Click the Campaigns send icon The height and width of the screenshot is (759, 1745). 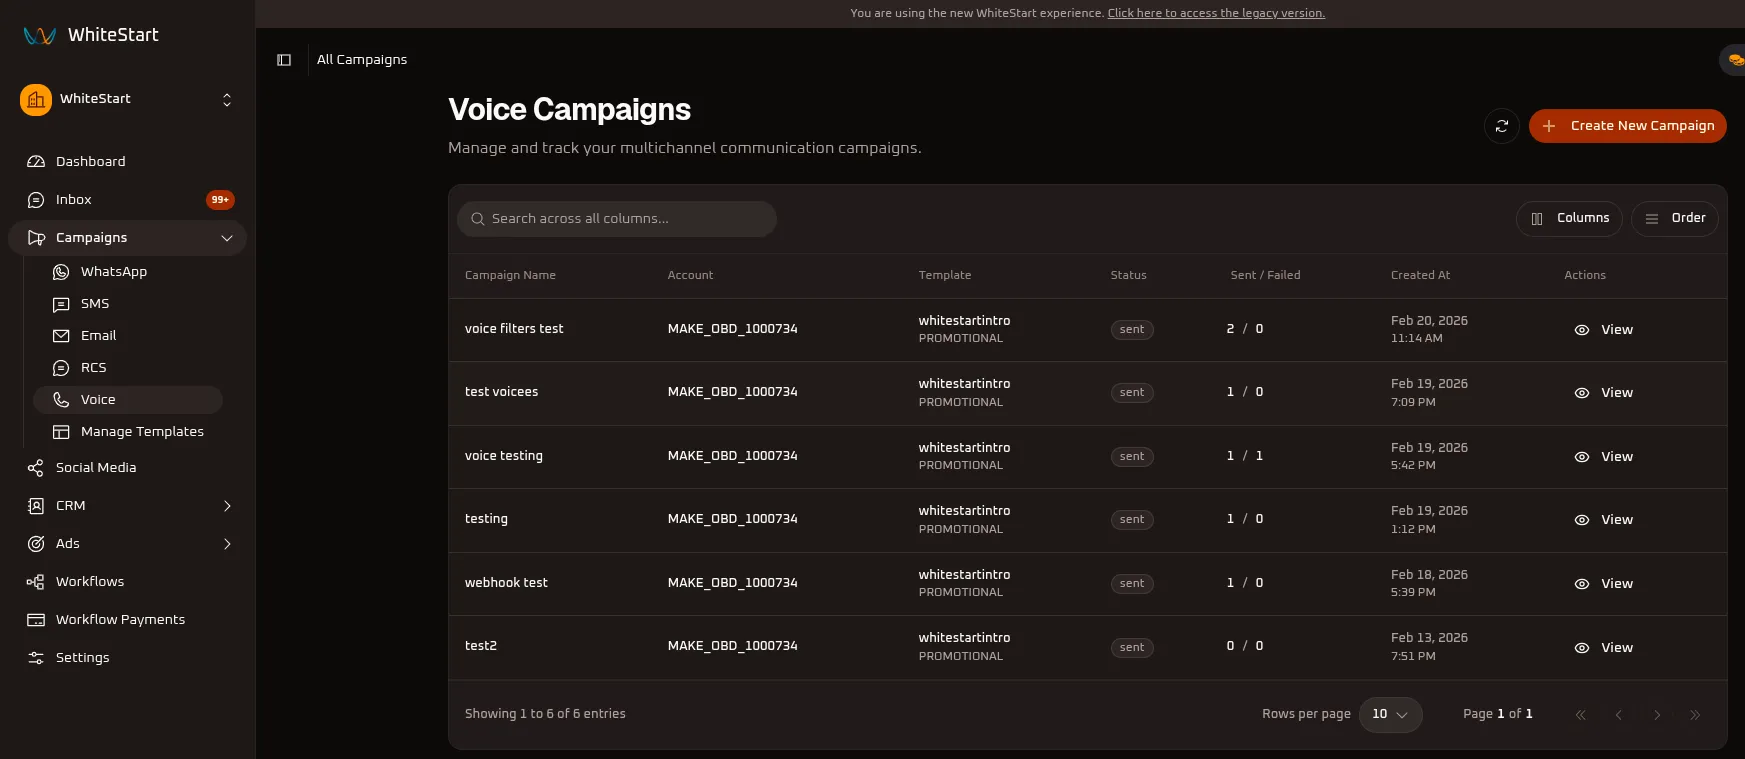(36, 238)
